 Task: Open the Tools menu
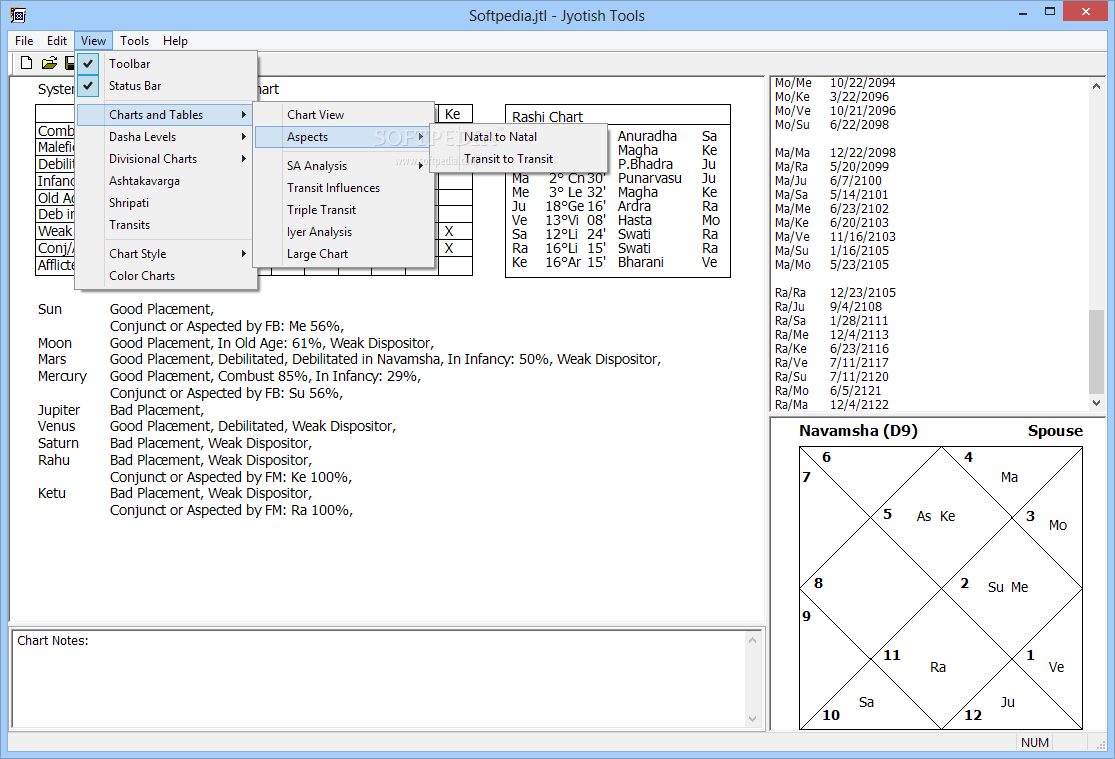134,41
